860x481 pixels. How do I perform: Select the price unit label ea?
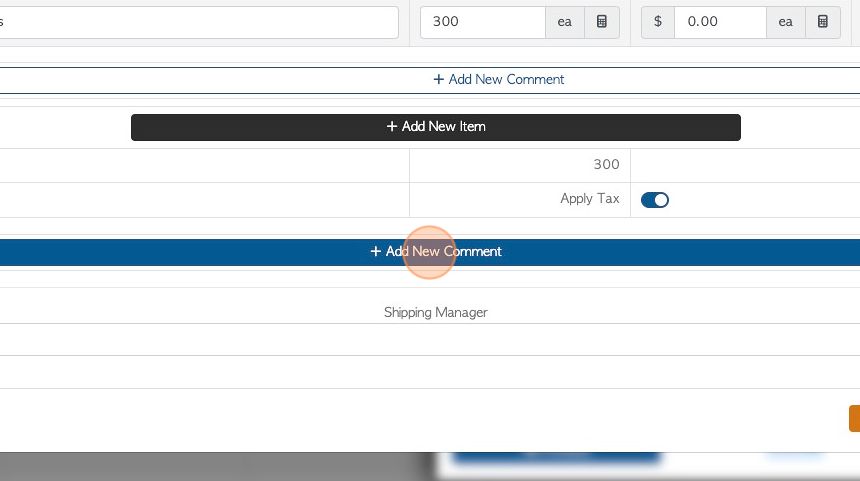click(x=786, y=22)
